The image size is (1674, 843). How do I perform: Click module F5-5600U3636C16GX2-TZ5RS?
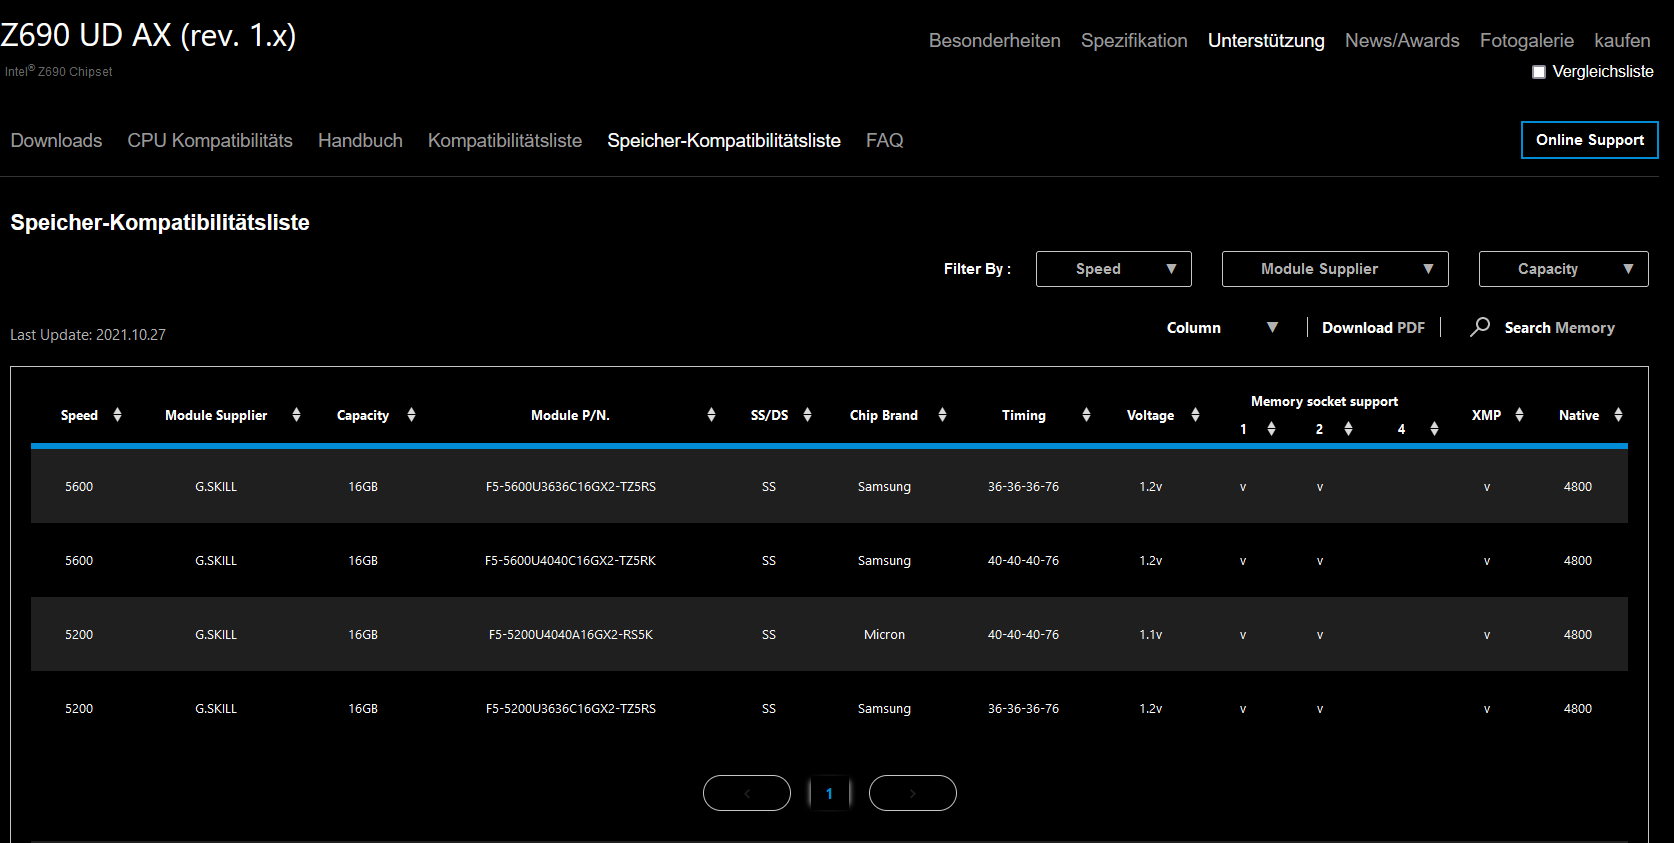(571, 487)
